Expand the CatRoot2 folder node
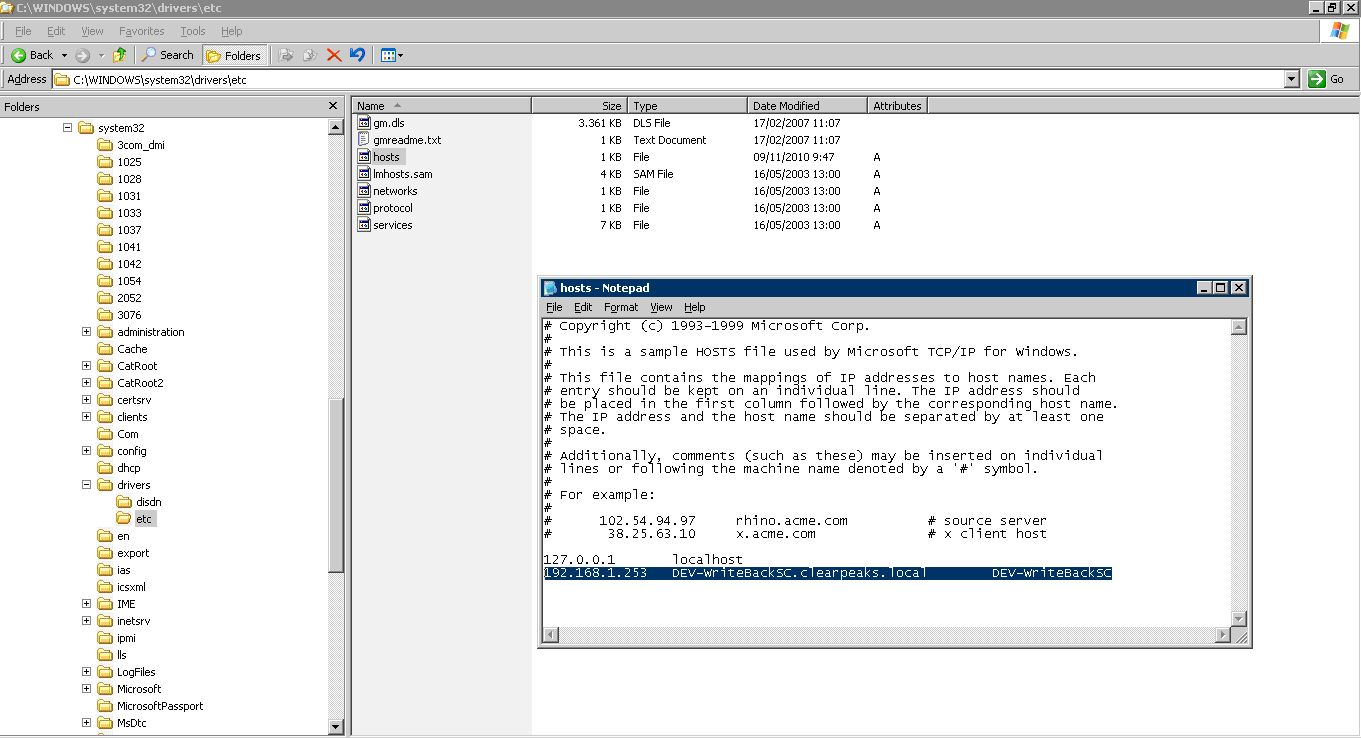 pos(87,383)
